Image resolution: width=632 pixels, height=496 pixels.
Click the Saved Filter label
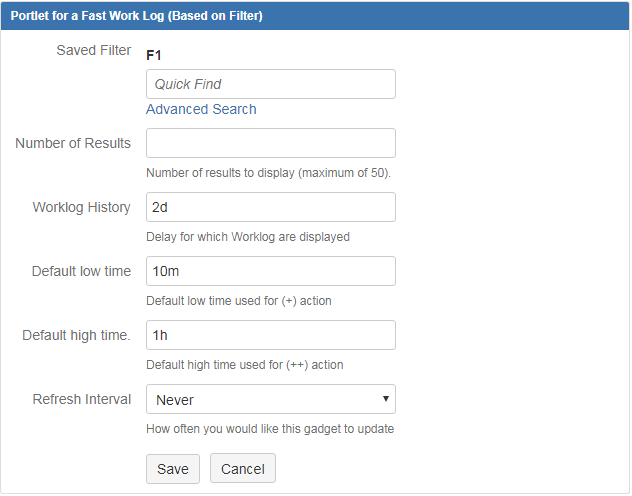(x=93, y=50)
